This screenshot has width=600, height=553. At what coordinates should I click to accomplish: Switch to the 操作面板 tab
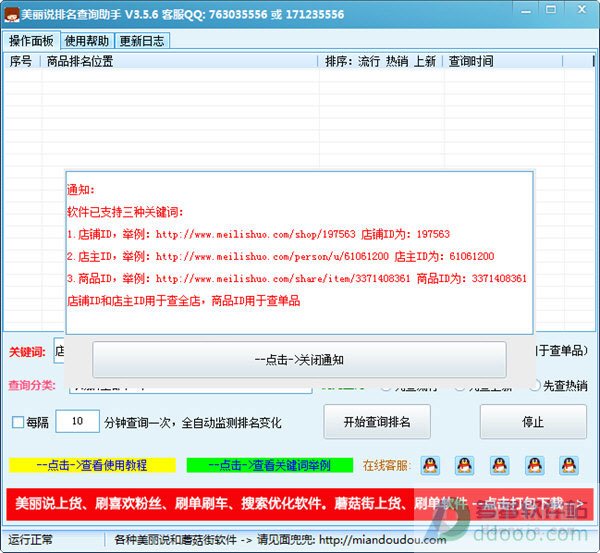(31, 41)
